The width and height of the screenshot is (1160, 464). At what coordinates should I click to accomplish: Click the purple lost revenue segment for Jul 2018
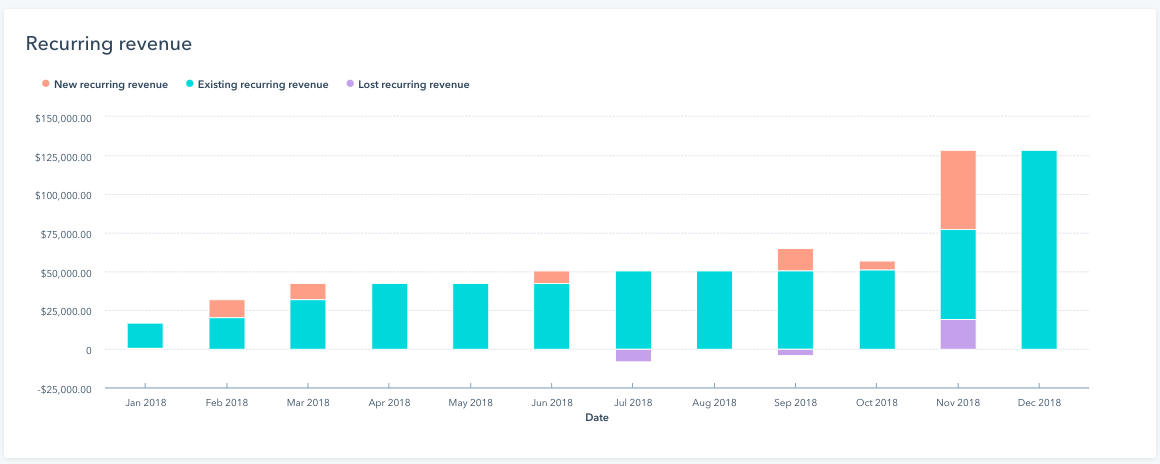point(633,355)
